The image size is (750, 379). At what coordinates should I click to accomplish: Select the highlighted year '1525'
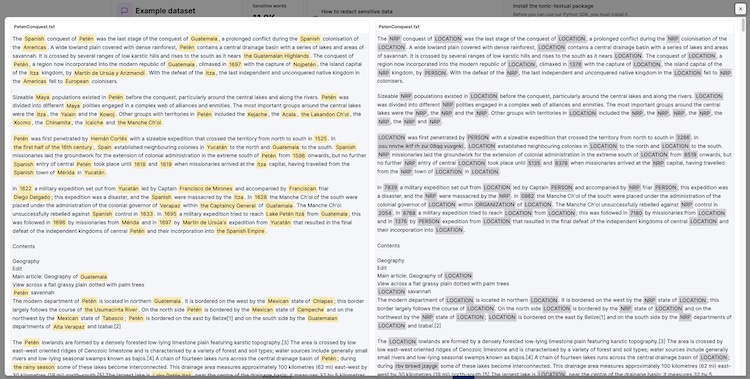coord(321,139)
